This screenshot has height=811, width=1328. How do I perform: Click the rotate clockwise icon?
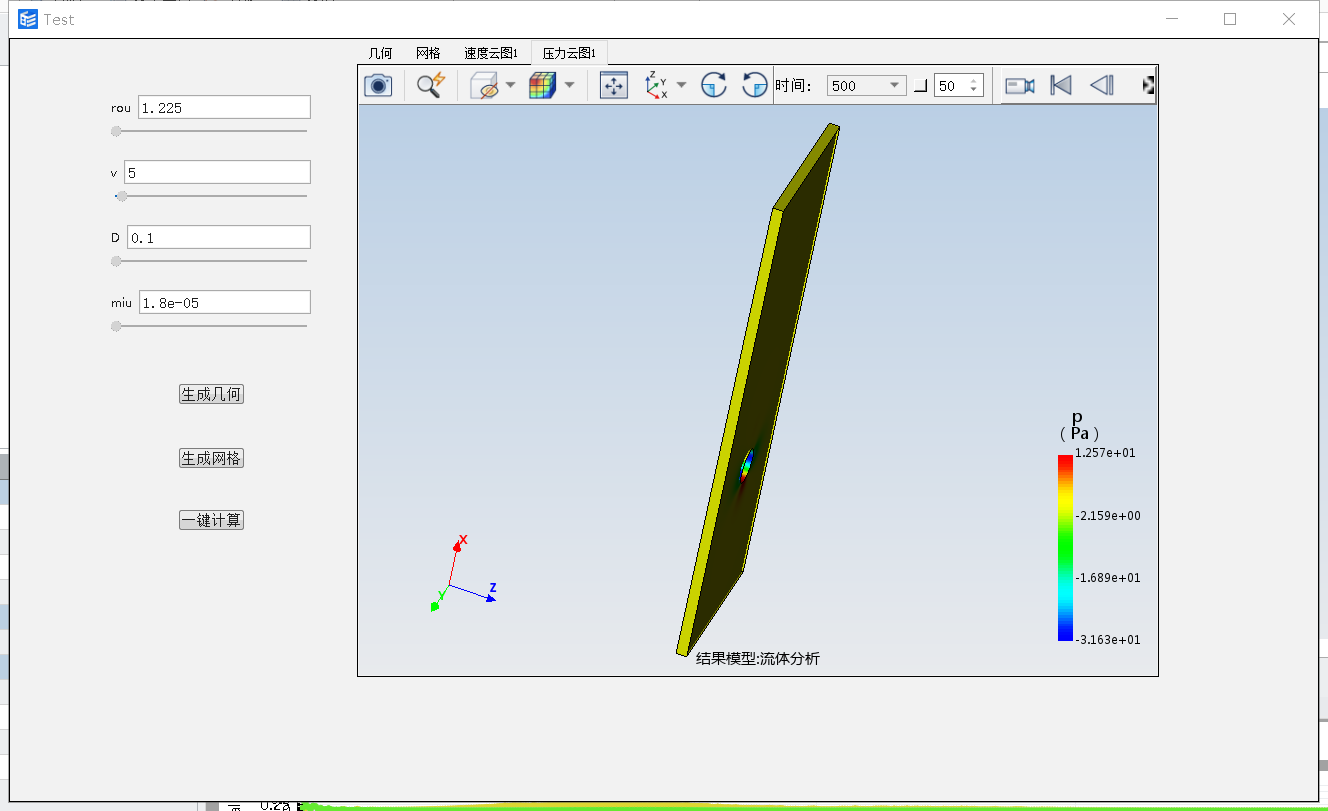pyautogui.click(x=713, y=86)
